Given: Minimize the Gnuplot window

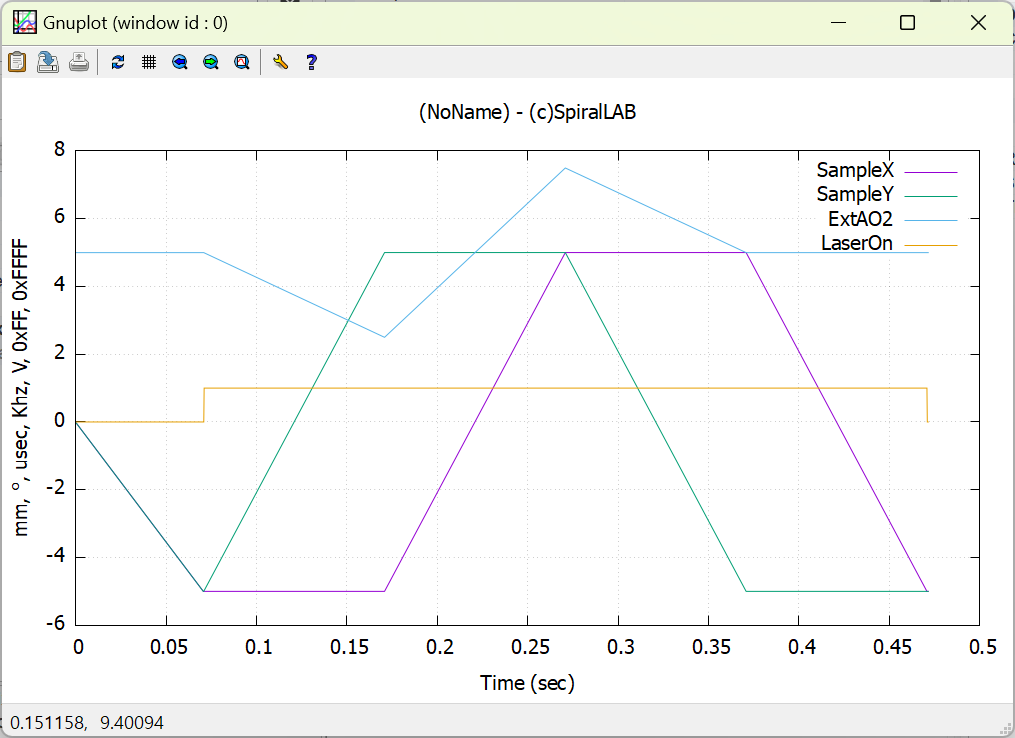Looking at the screenshot, I should 839,23.
